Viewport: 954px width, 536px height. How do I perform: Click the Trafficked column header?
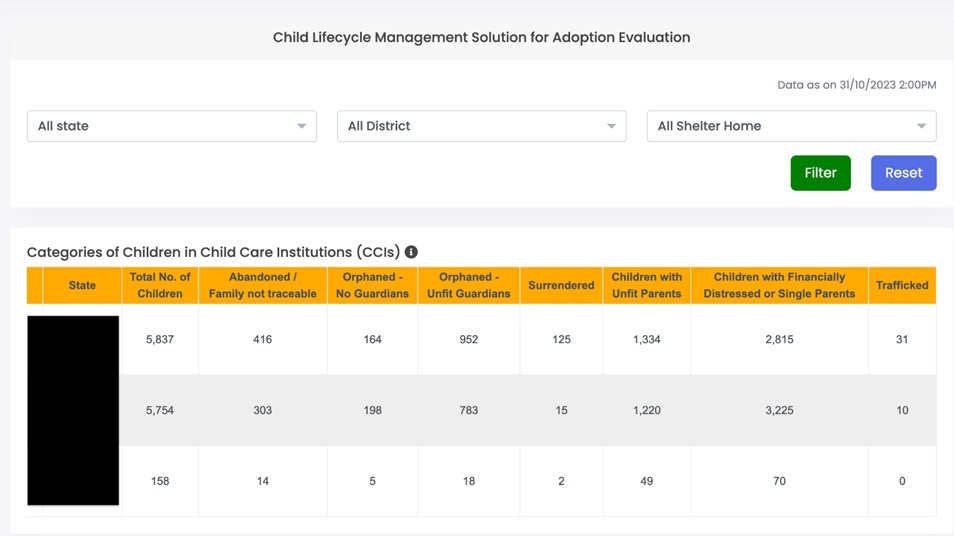pos(902,285)
